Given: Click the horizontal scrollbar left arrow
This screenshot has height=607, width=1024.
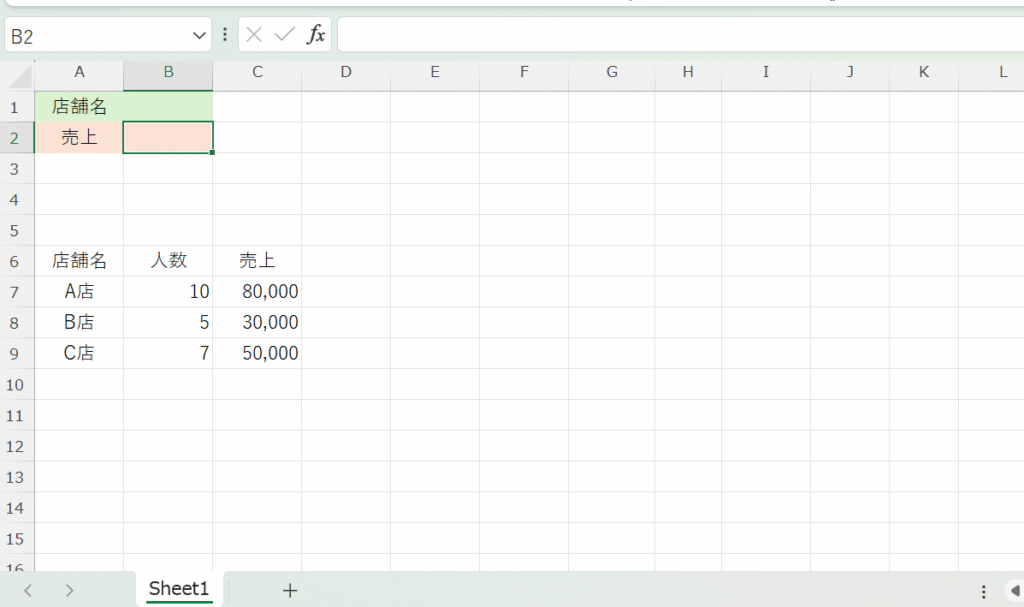Looking at the screenshot, I should [x=1015, y=591].
